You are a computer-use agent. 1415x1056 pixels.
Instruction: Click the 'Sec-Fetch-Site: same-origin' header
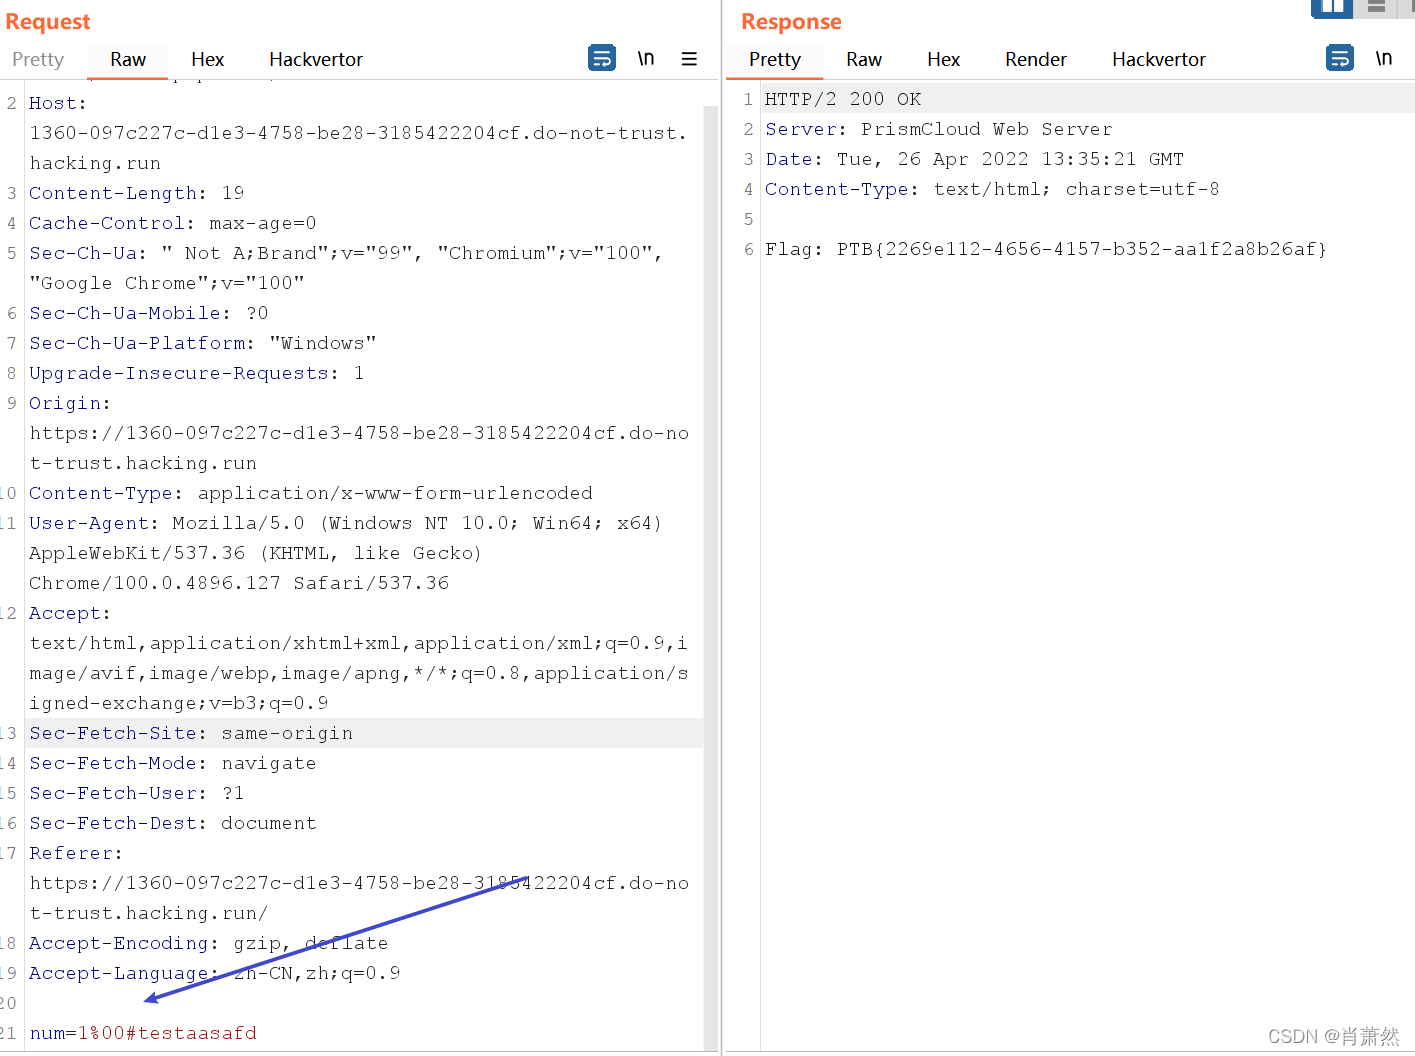190,733
